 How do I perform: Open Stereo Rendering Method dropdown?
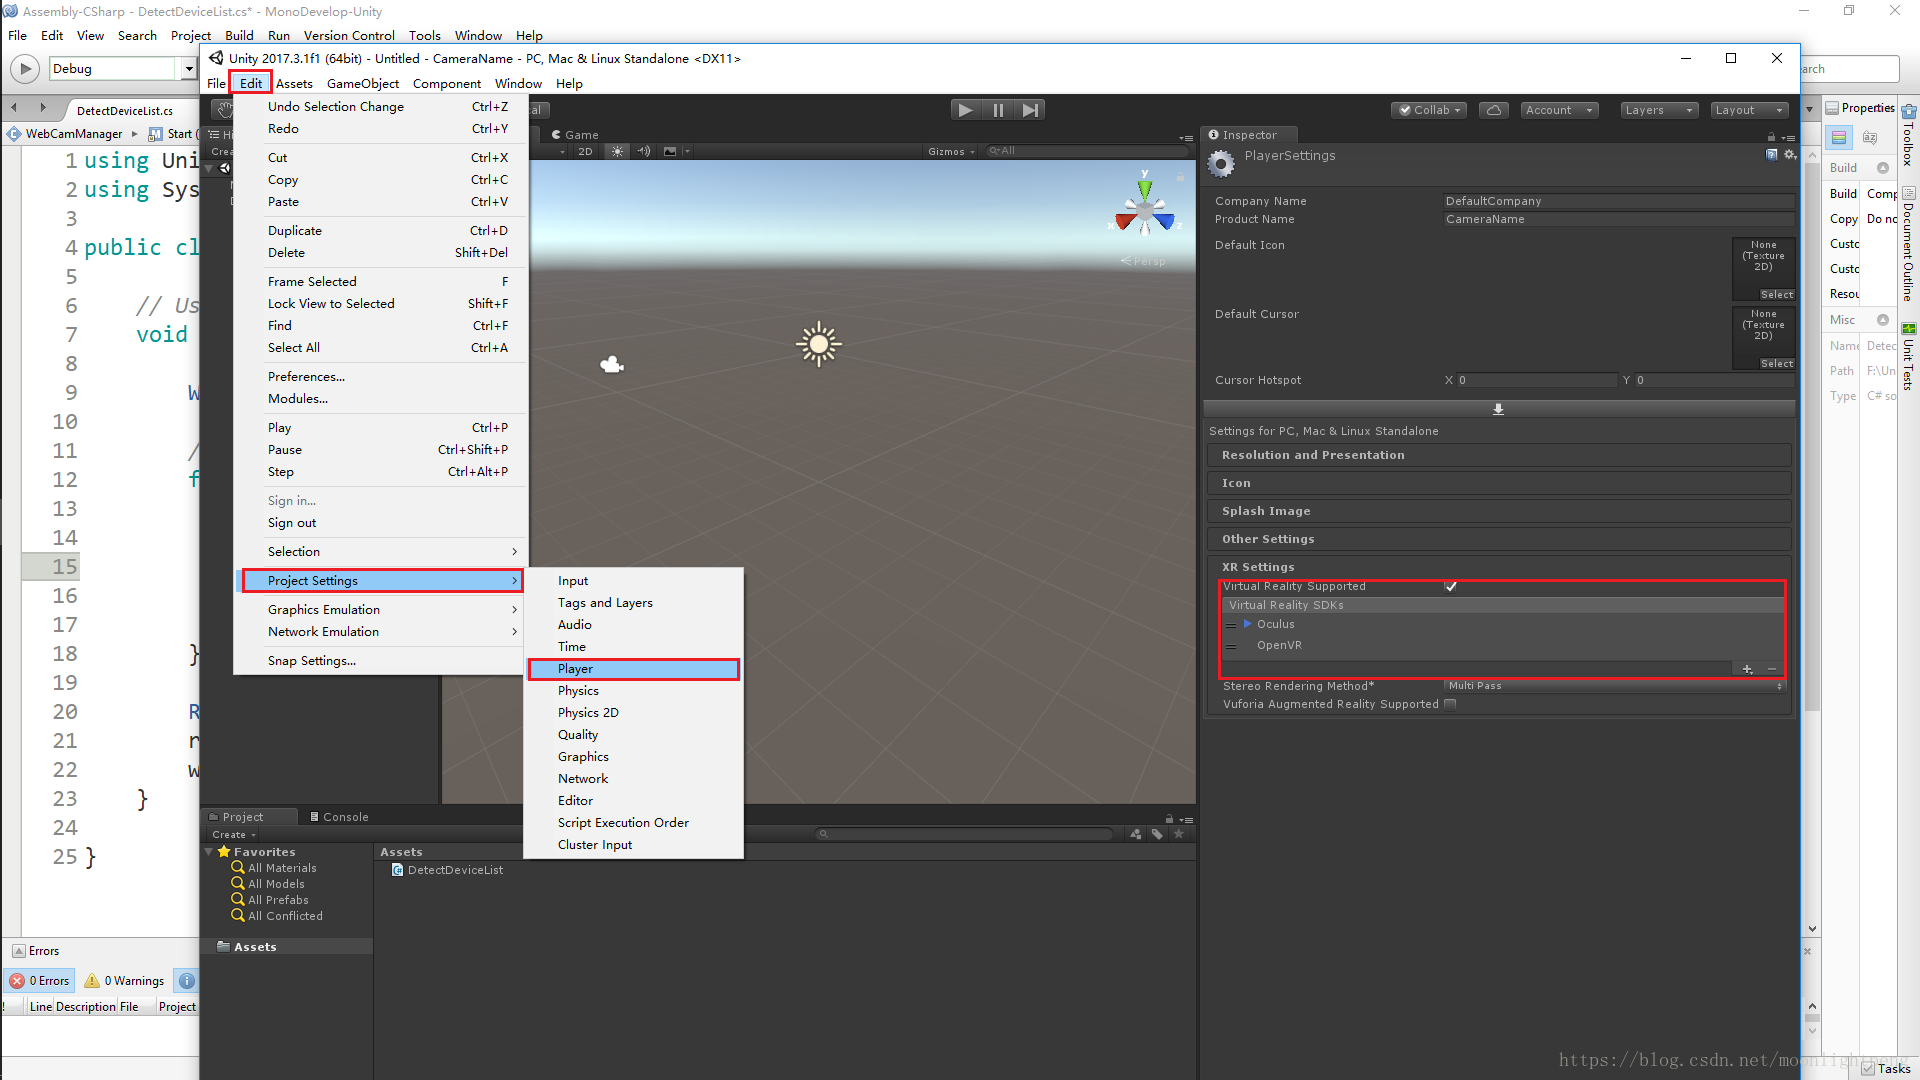click(x=1614, y=686)
